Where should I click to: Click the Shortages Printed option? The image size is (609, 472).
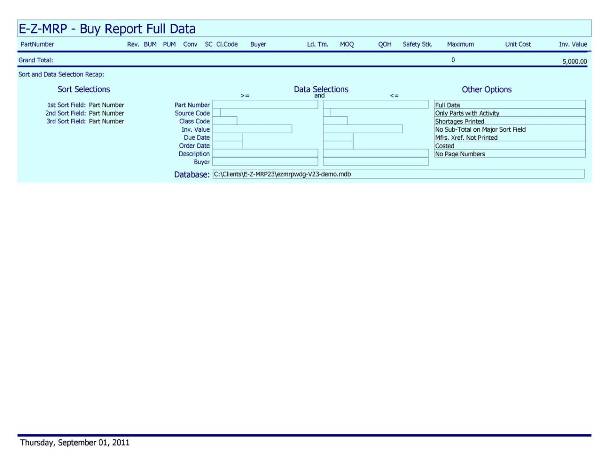click(x=508, y=121)
